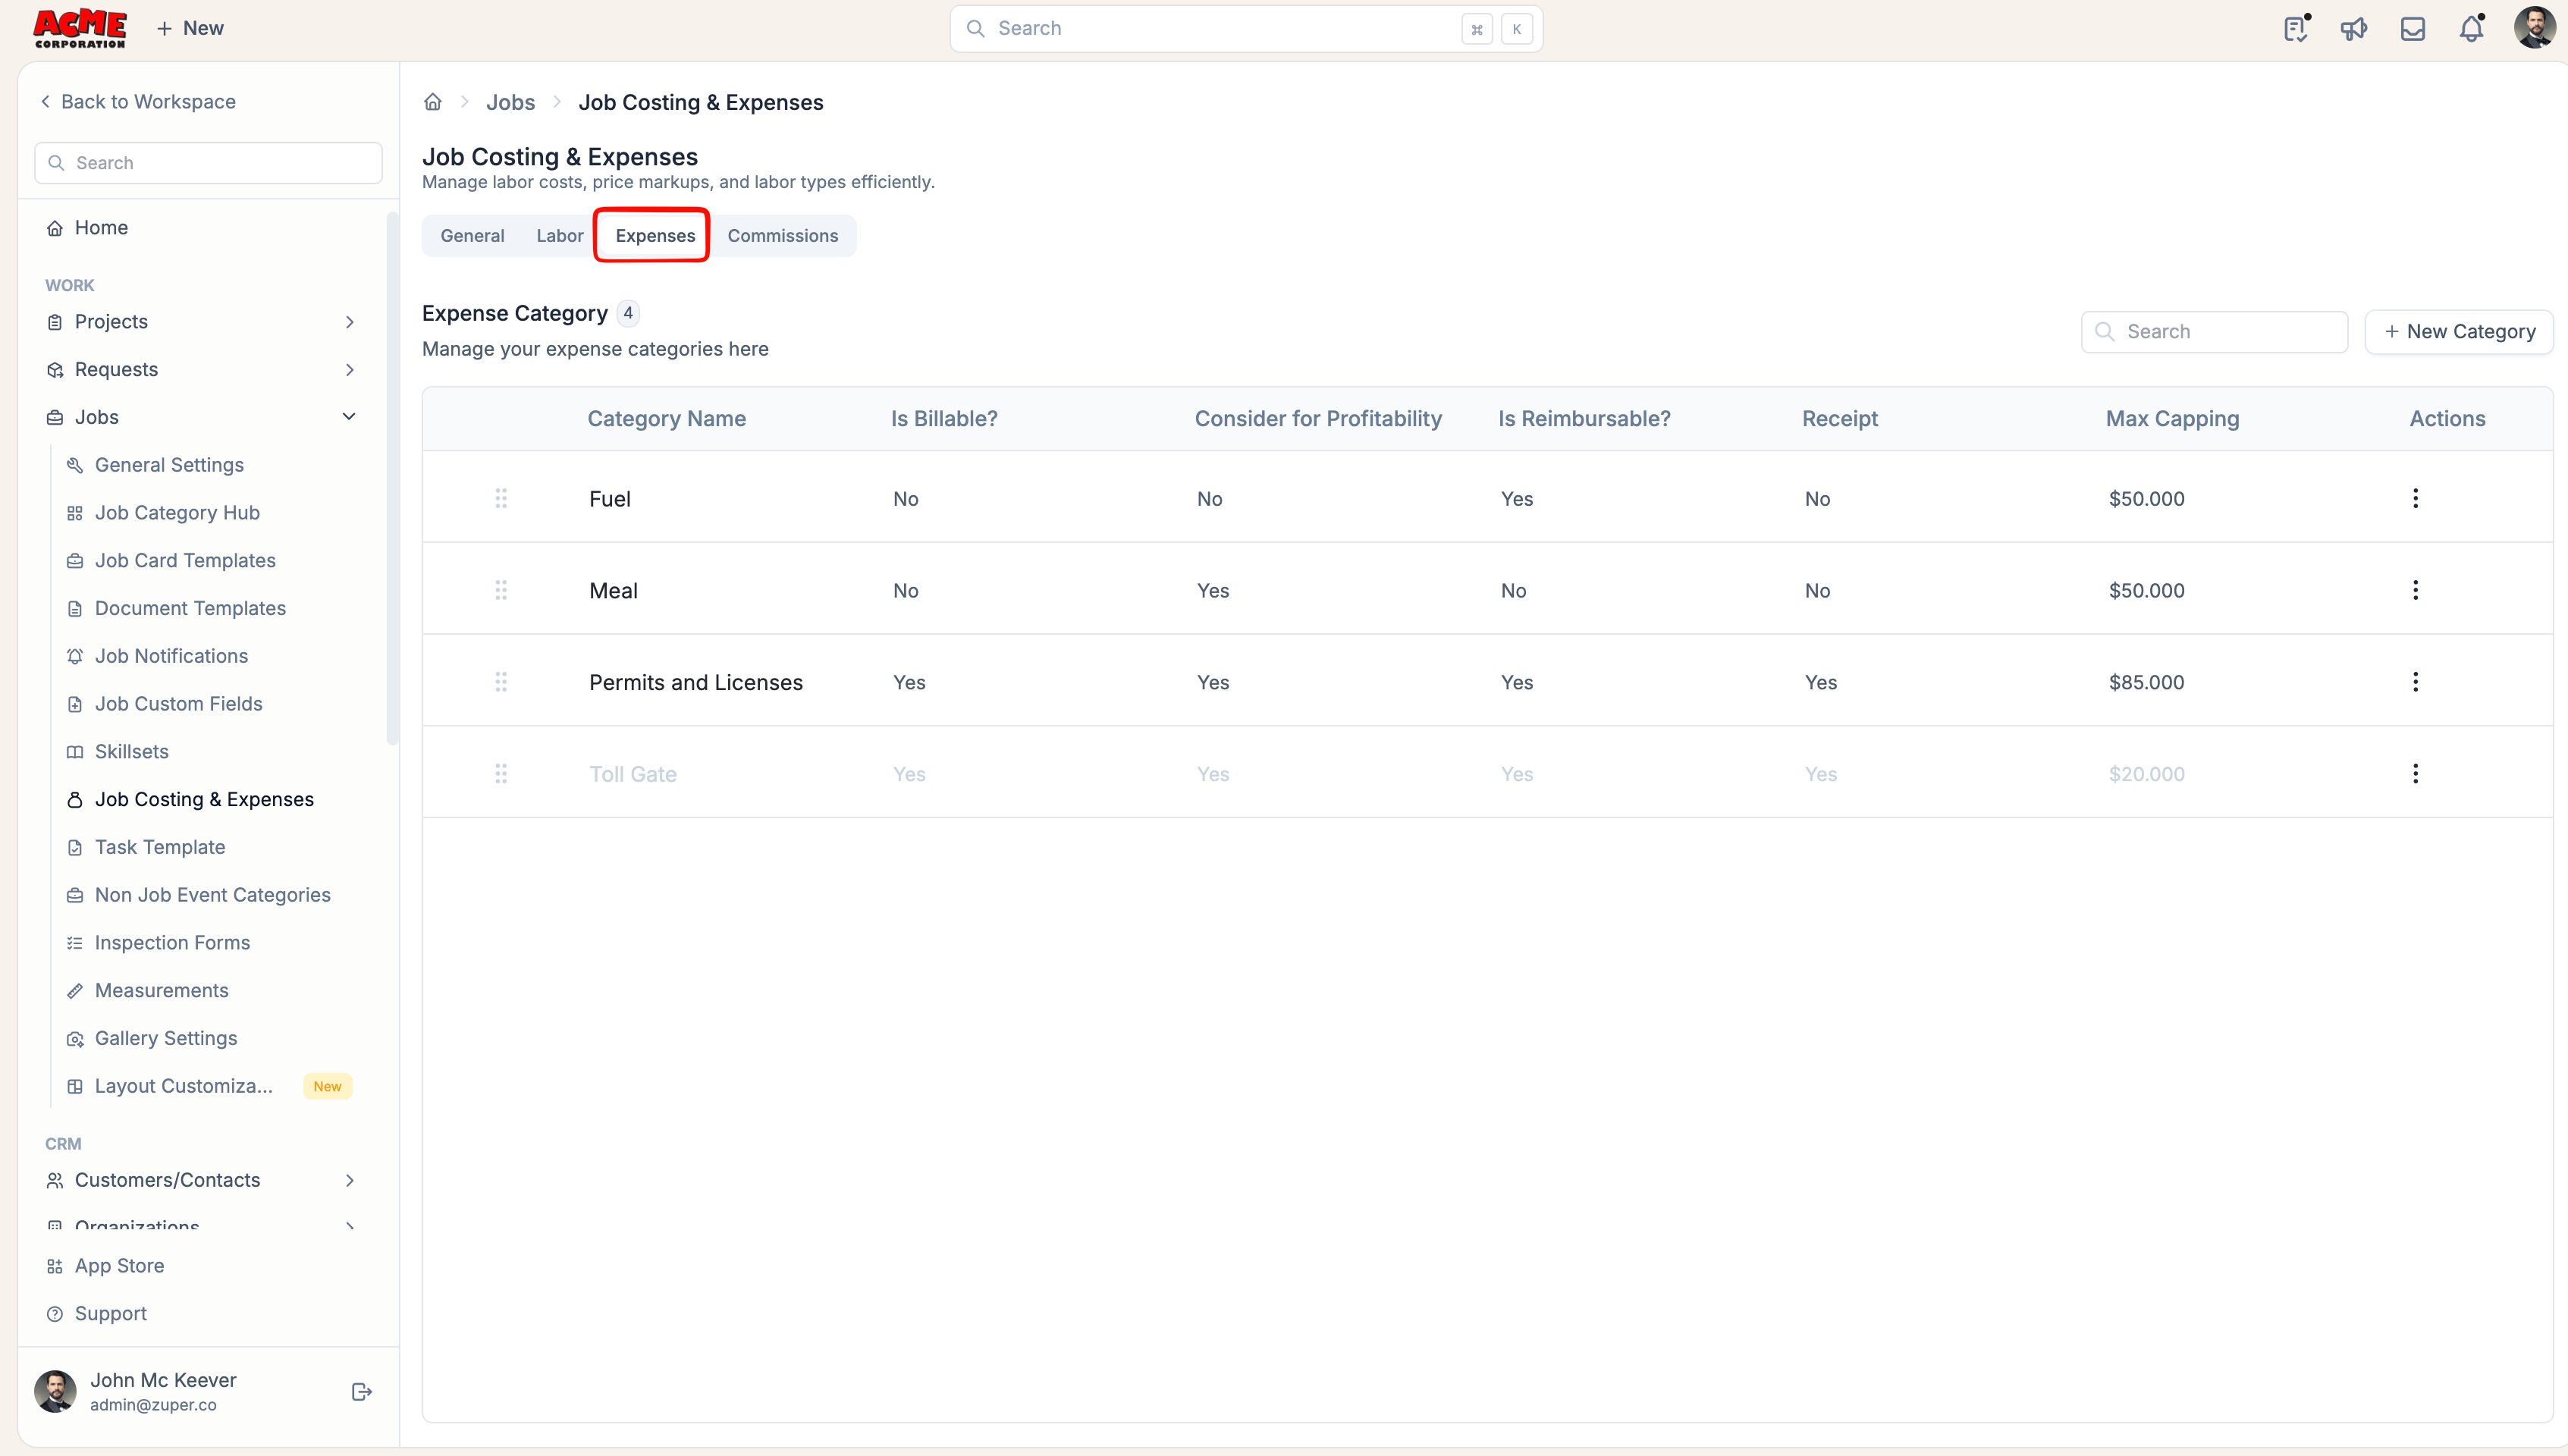Open the inbox tray icon
Viewport: 2568px width, 1456px height.
(2413, 29)
